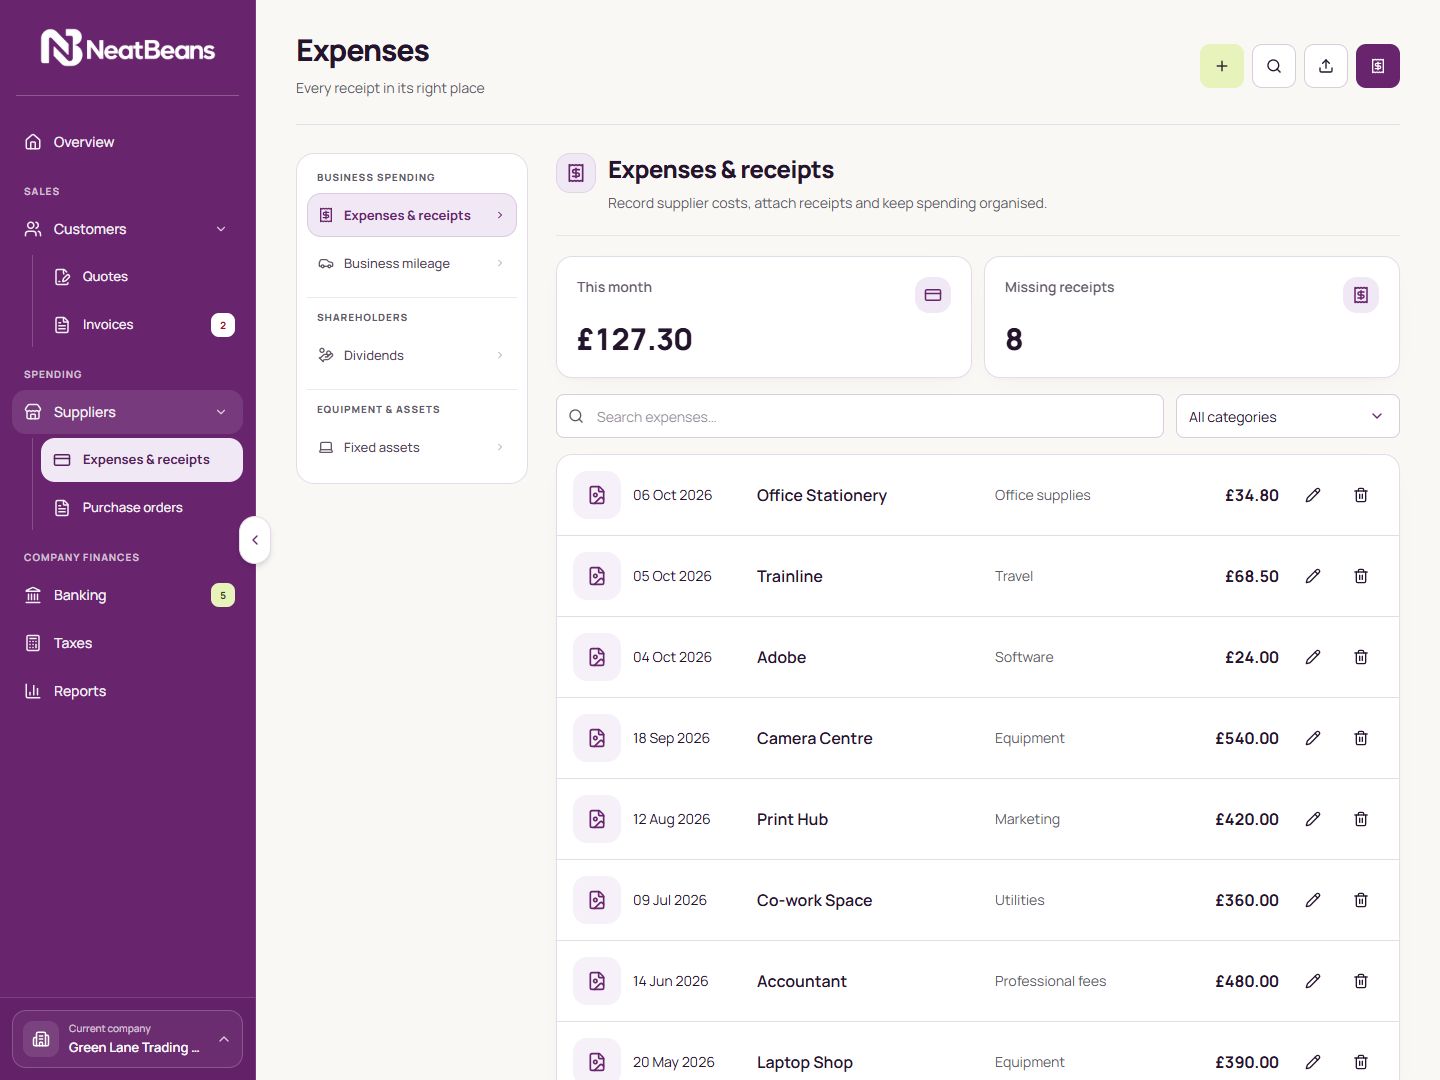The height and width of the screenshot is (1080, 1440).
Task: Click the NeatBeans logo
Action: [128, 48]
